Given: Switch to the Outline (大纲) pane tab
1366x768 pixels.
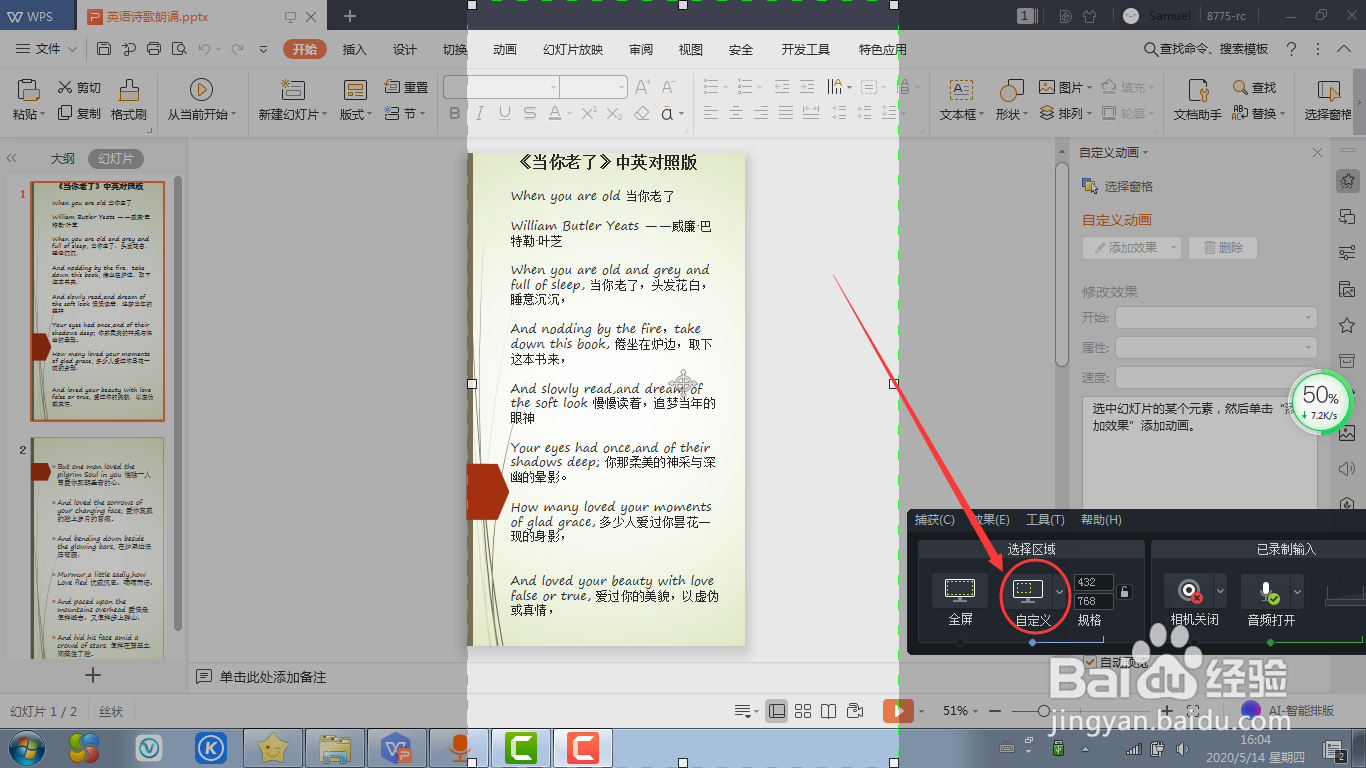Looking at the screenshot, I should pos(62,158).
